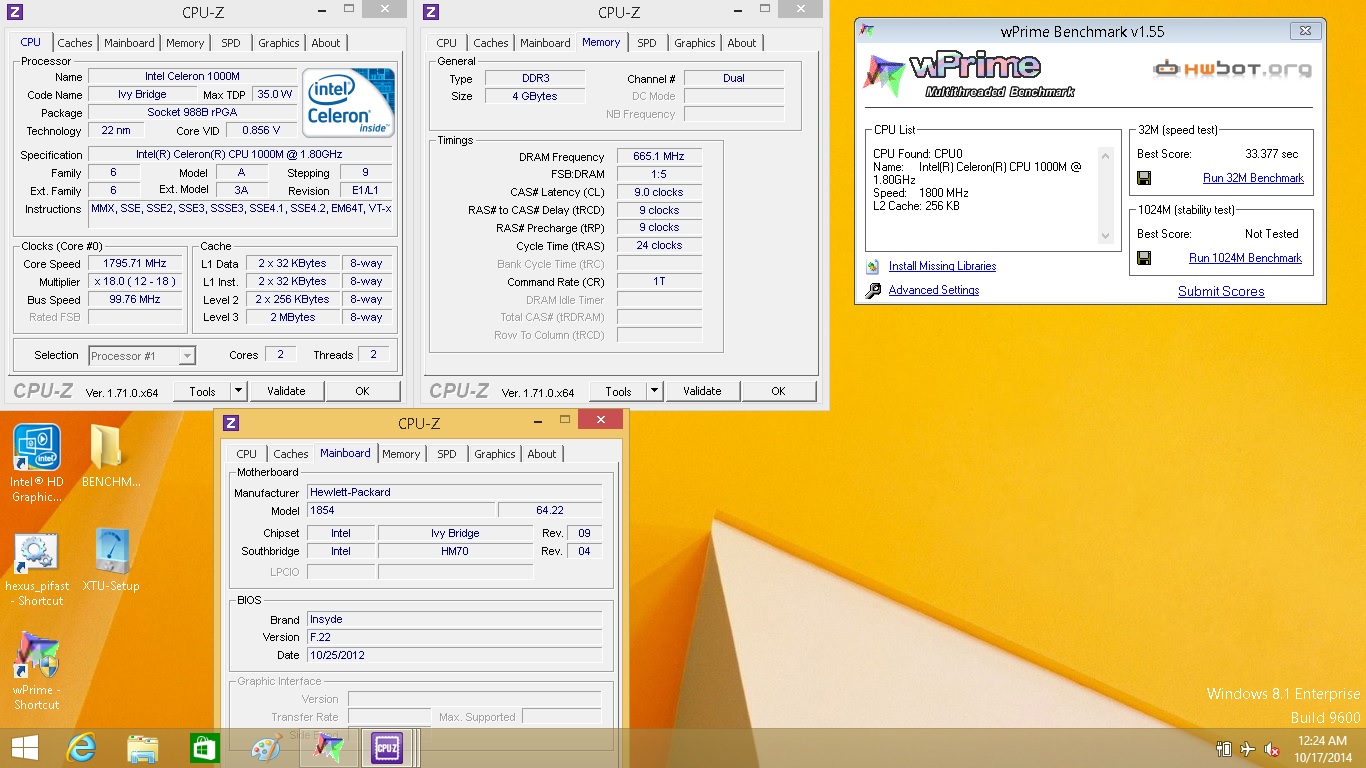Open the Install Missing Libraries link
The width and height of the screenshot is (1366, 768).
942,266
